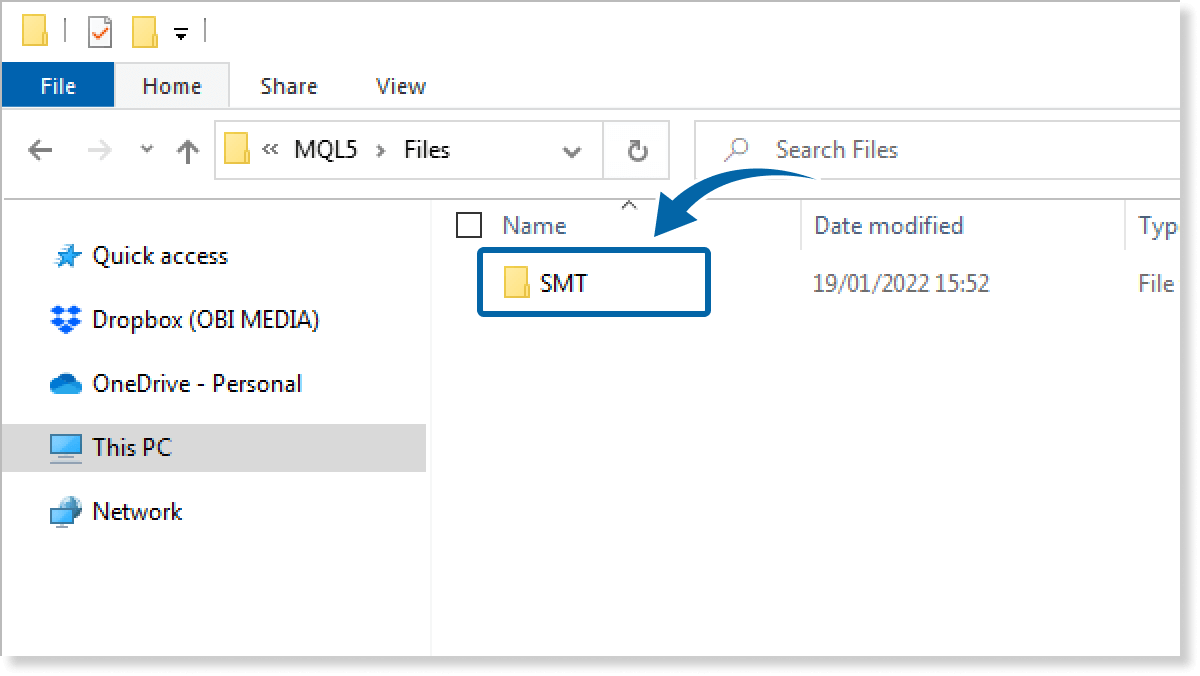Refresh the Files folder view

tap(637, 151)
